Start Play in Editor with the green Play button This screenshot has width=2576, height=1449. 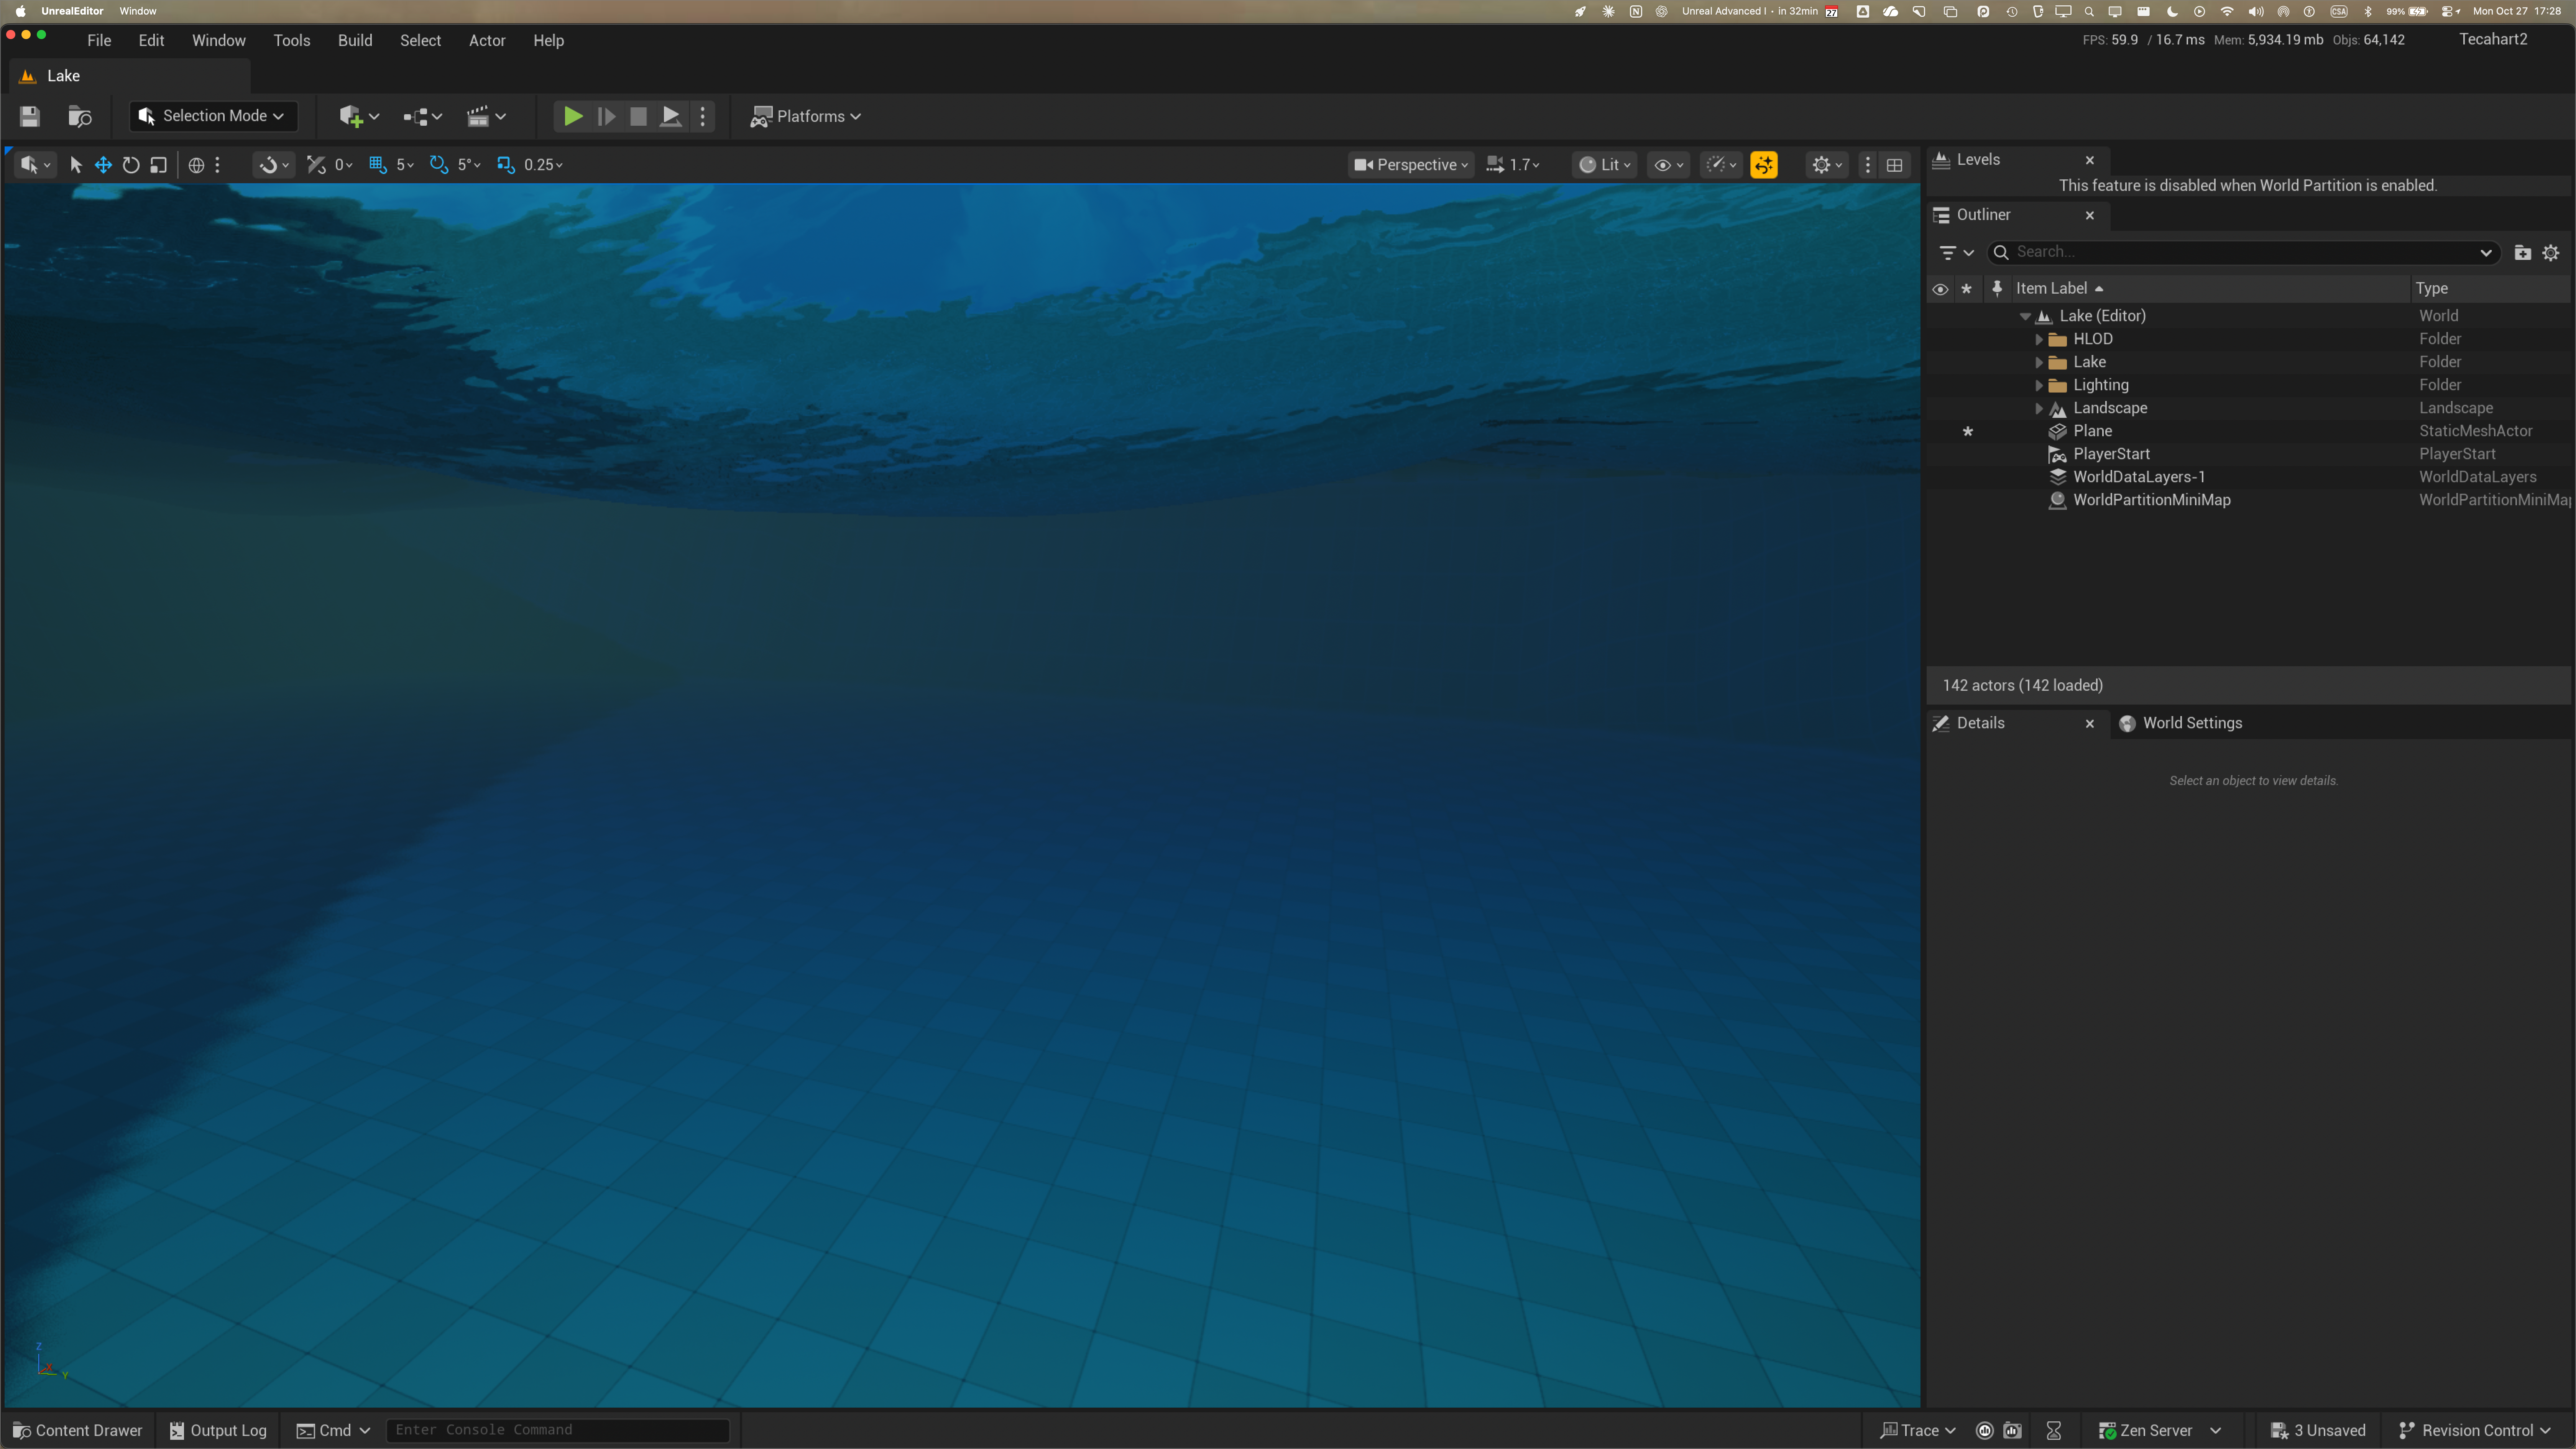tap(573, 116)
